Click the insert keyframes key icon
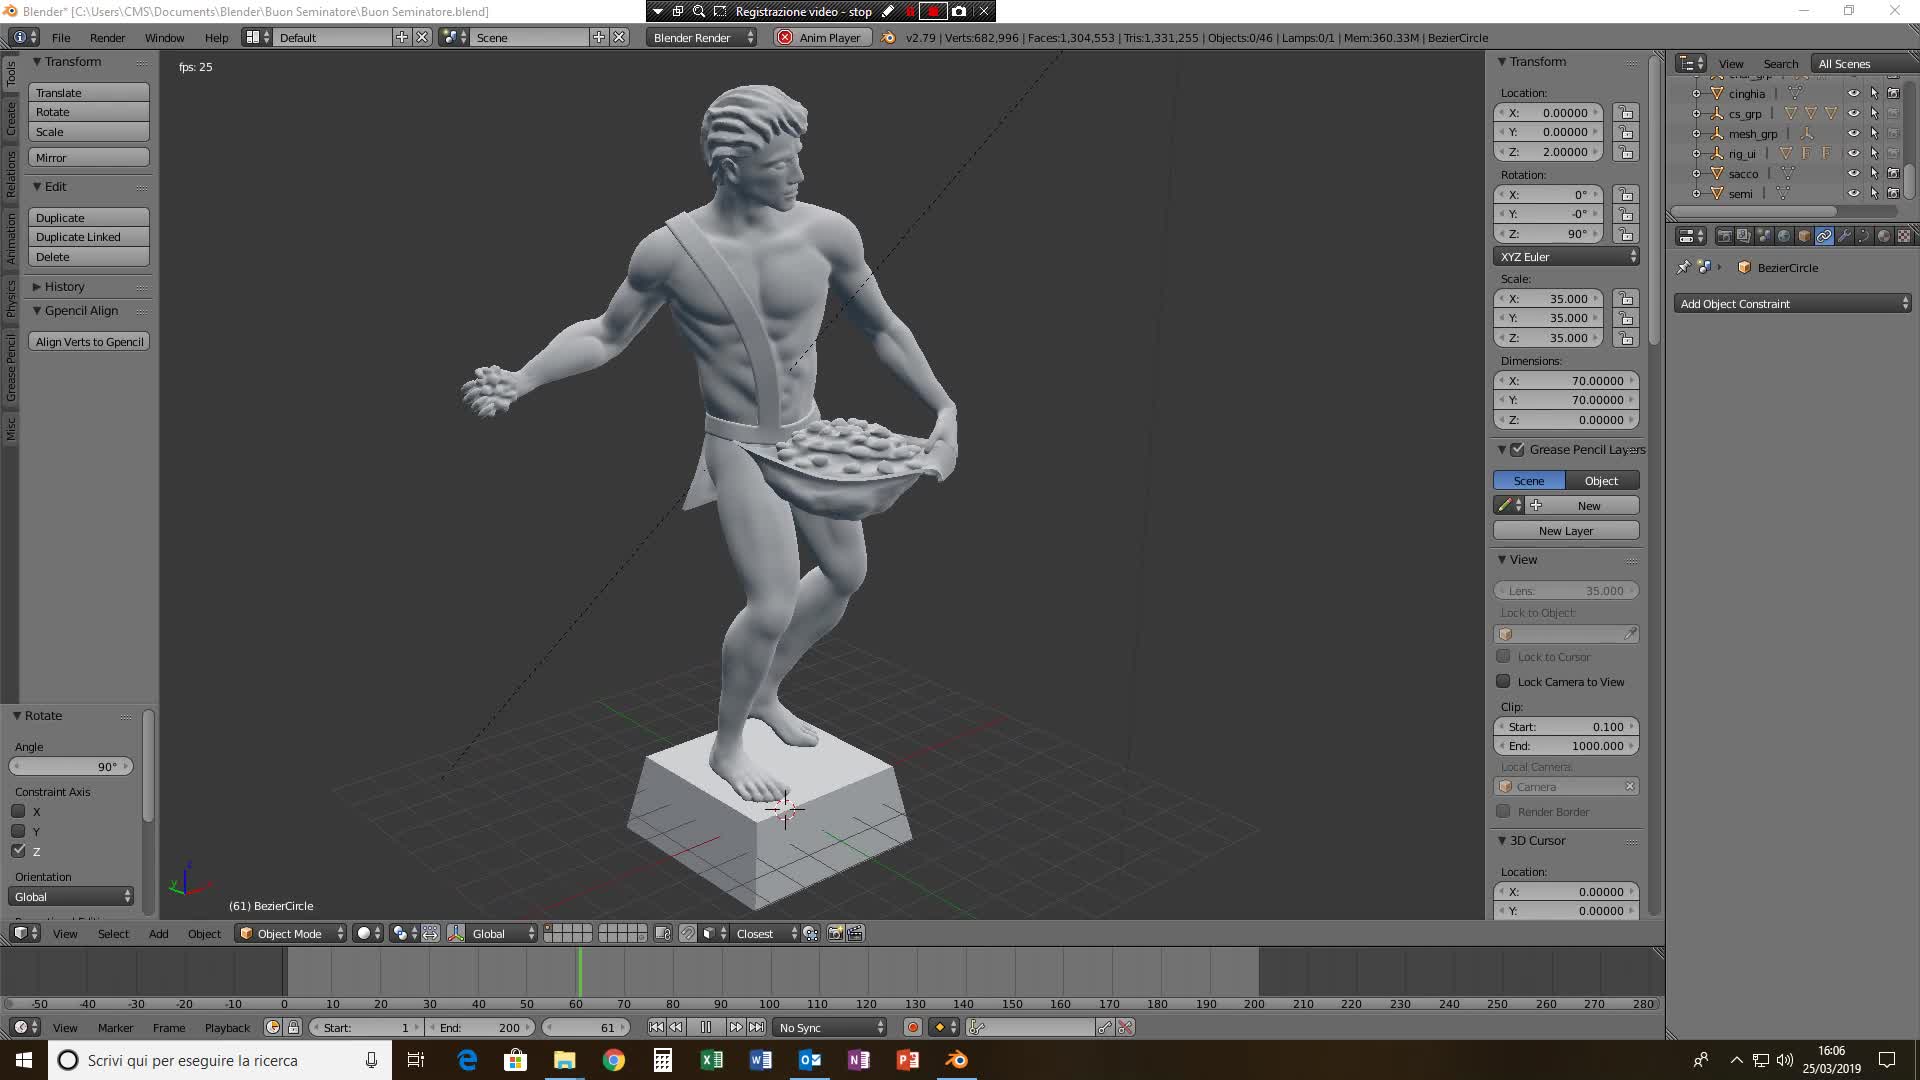1920x1080 pixels. click(1104, 1027)
